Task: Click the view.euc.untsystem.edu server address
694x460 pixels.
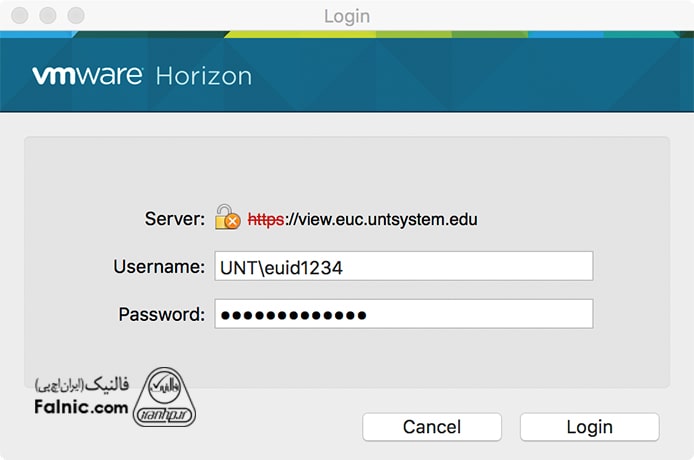Action: click(x=382, y=218)
